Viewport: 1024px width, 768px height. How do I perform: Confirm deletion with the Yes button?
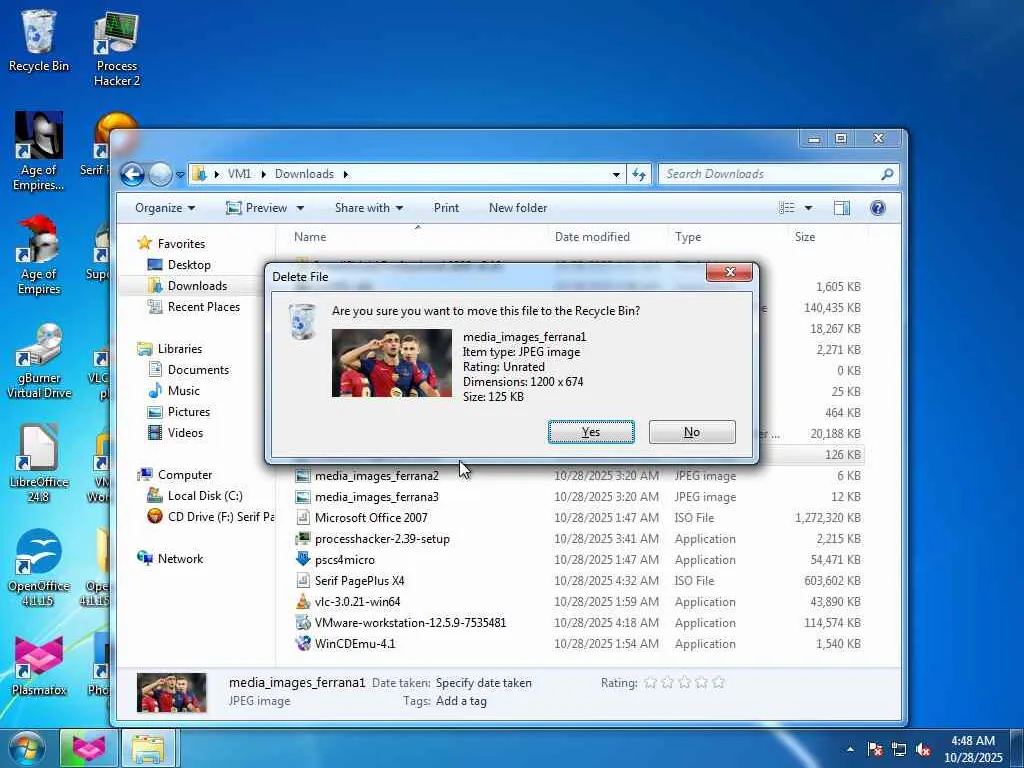[591, 432]
